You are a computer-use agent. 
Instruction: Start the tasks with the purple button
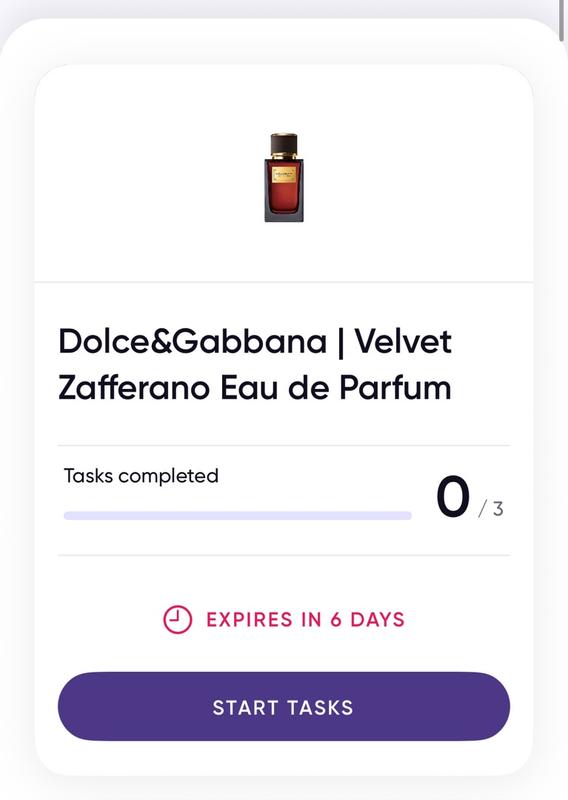pyautogui.click(x=284, y=707)
